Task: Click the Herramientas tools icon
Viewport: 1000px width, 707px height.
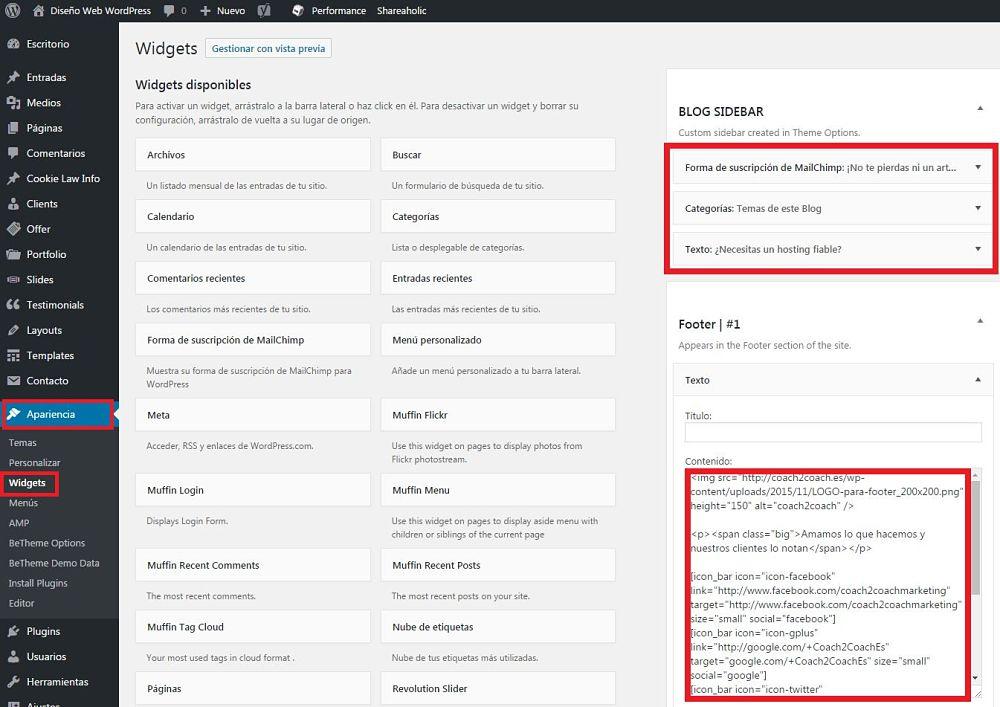Action: (14, 682)
